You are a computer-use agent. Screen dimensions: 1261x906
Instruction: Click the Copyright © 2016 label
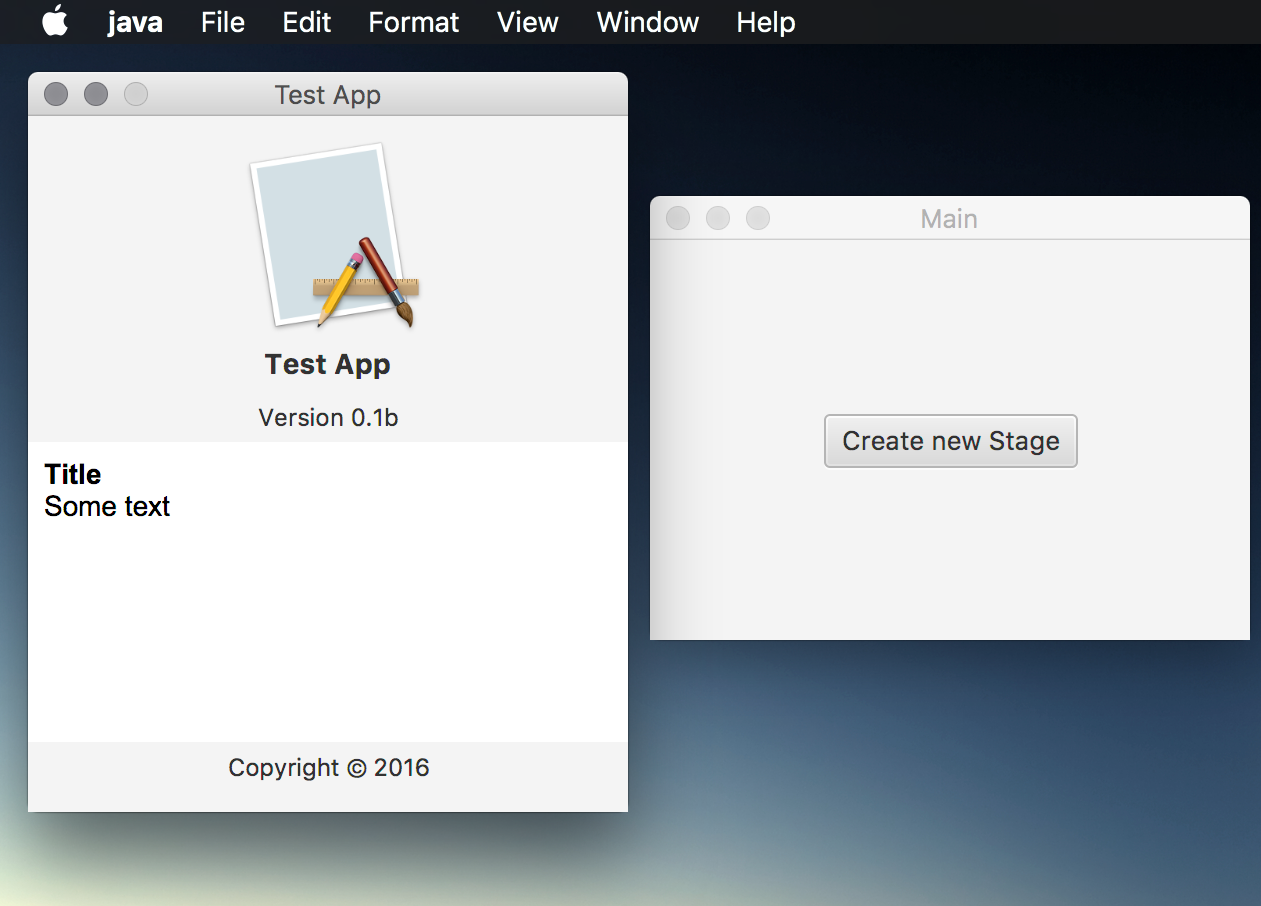pos(329,767)
